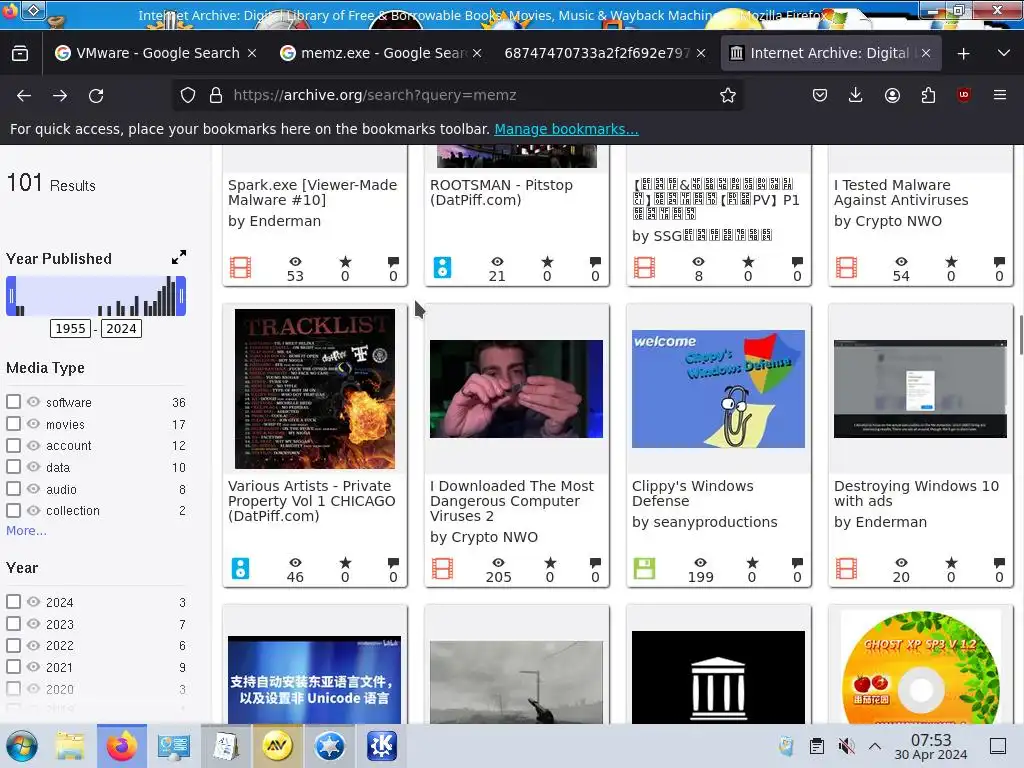Close the memz.exe tab
The image size is (1024, 768).
[x=477, y=53]
